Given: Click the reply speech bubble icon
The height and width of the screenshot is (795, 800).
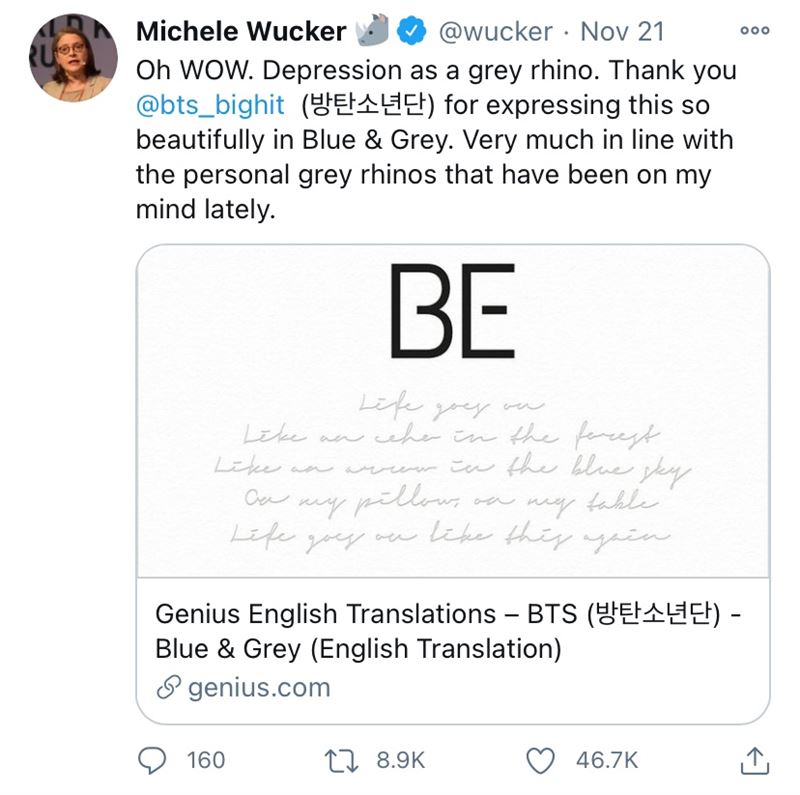Looking at the screenshot, I should pos(152,760).
